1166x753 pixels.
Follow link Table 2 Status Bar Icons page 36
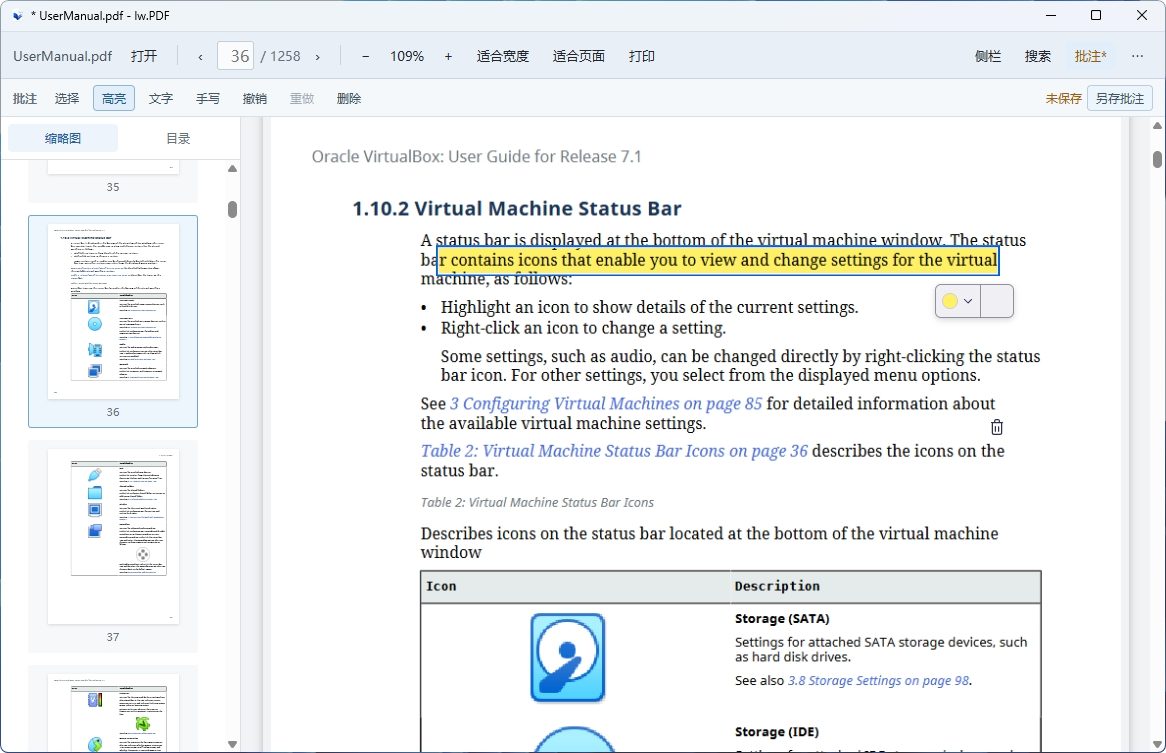pyautogui.click(x=614, y=451)
